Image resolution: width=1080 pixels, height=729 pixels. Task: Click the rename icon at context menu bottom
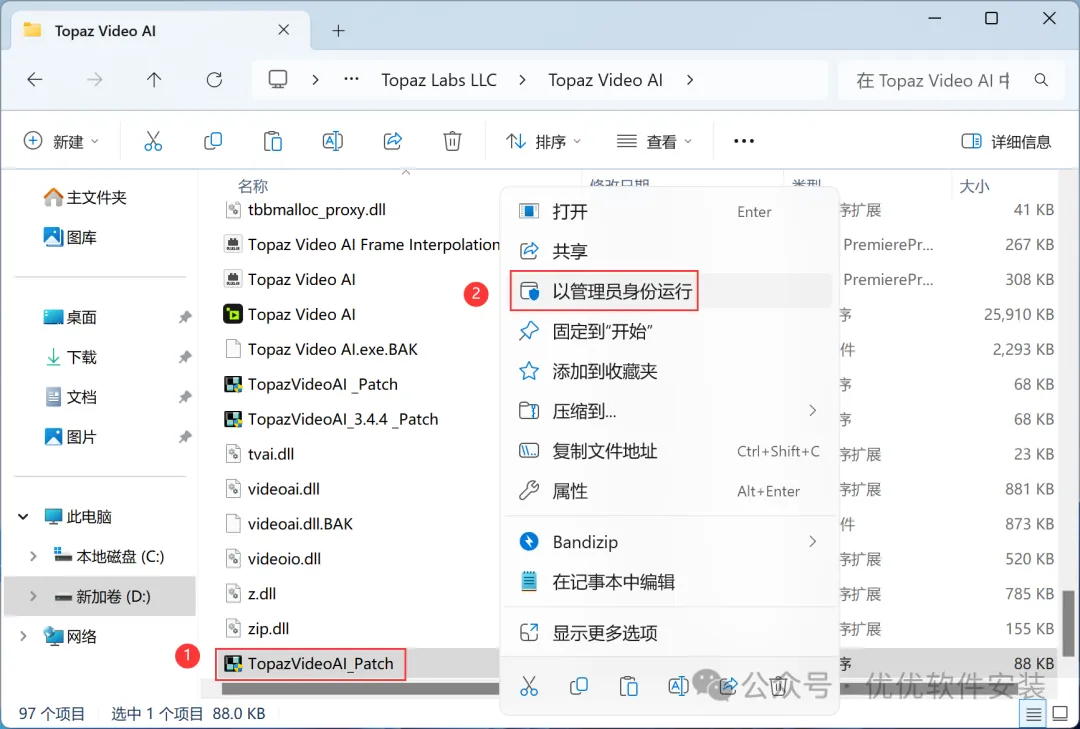tap(678, 686)
